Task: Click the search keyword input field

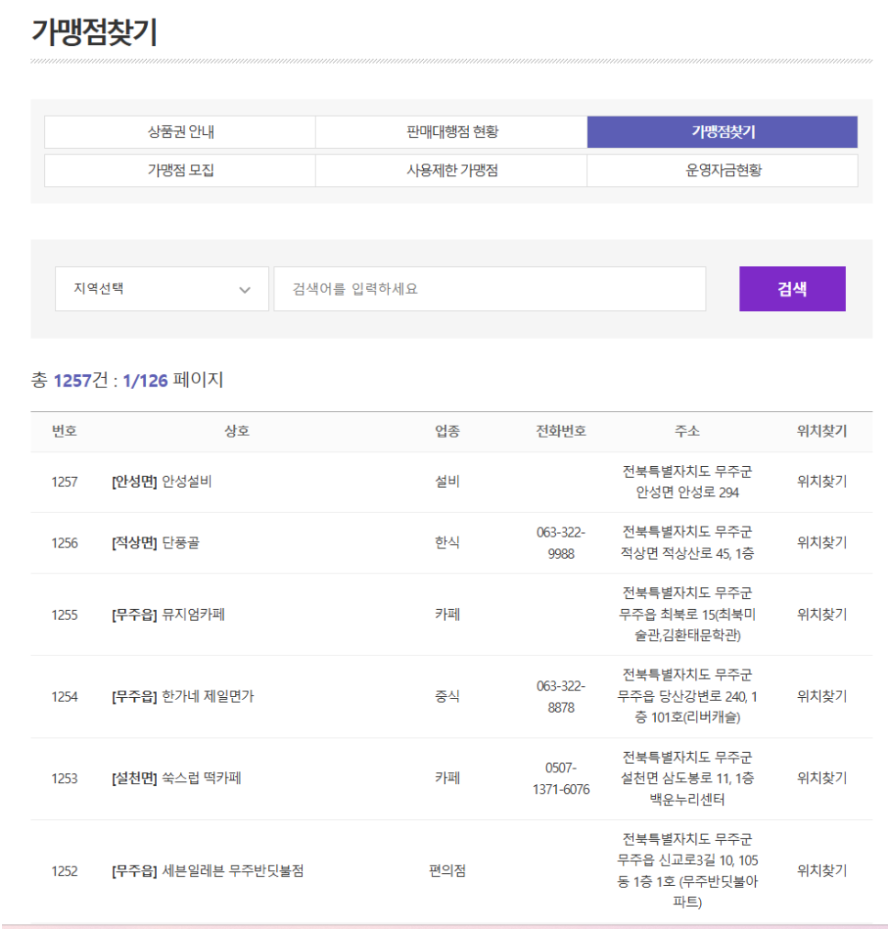Action: click(x=489, y=289)
